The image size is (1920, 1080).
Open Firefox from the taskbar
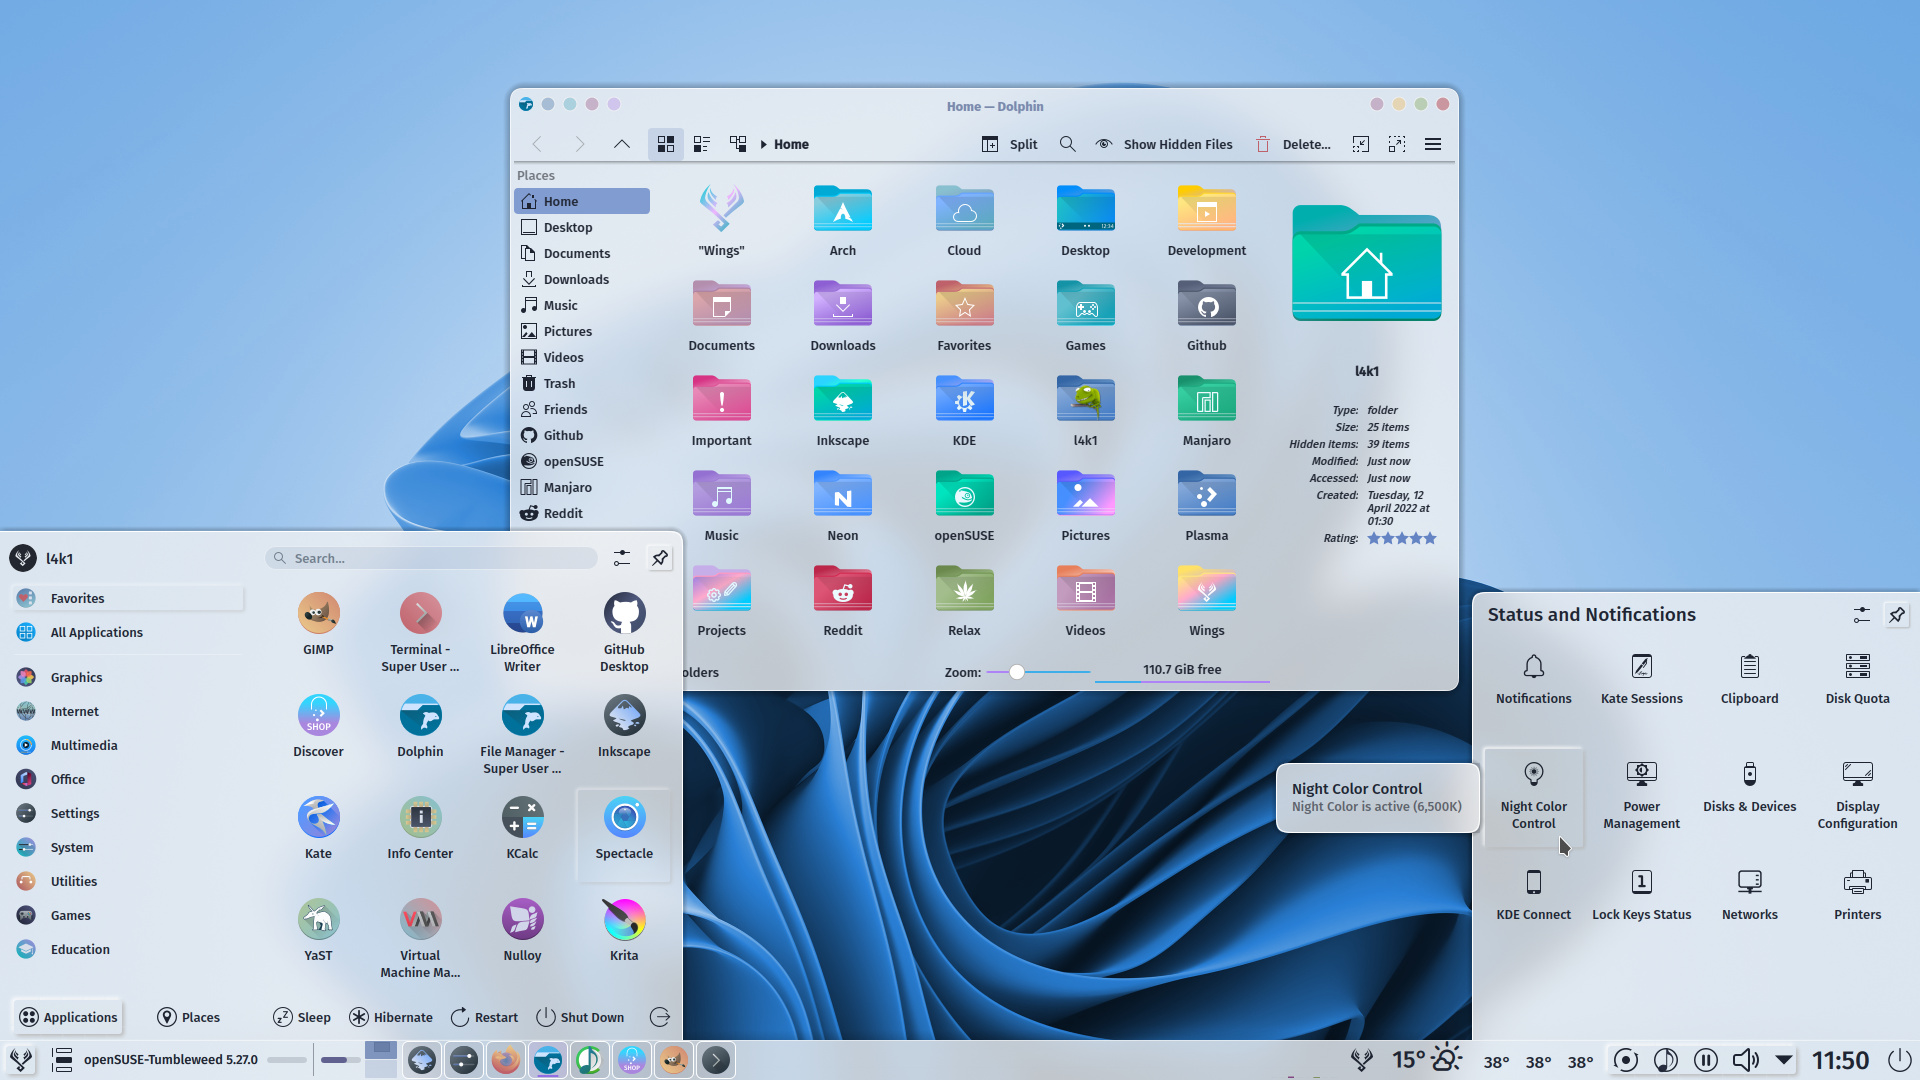click(x=506, y=1060)
